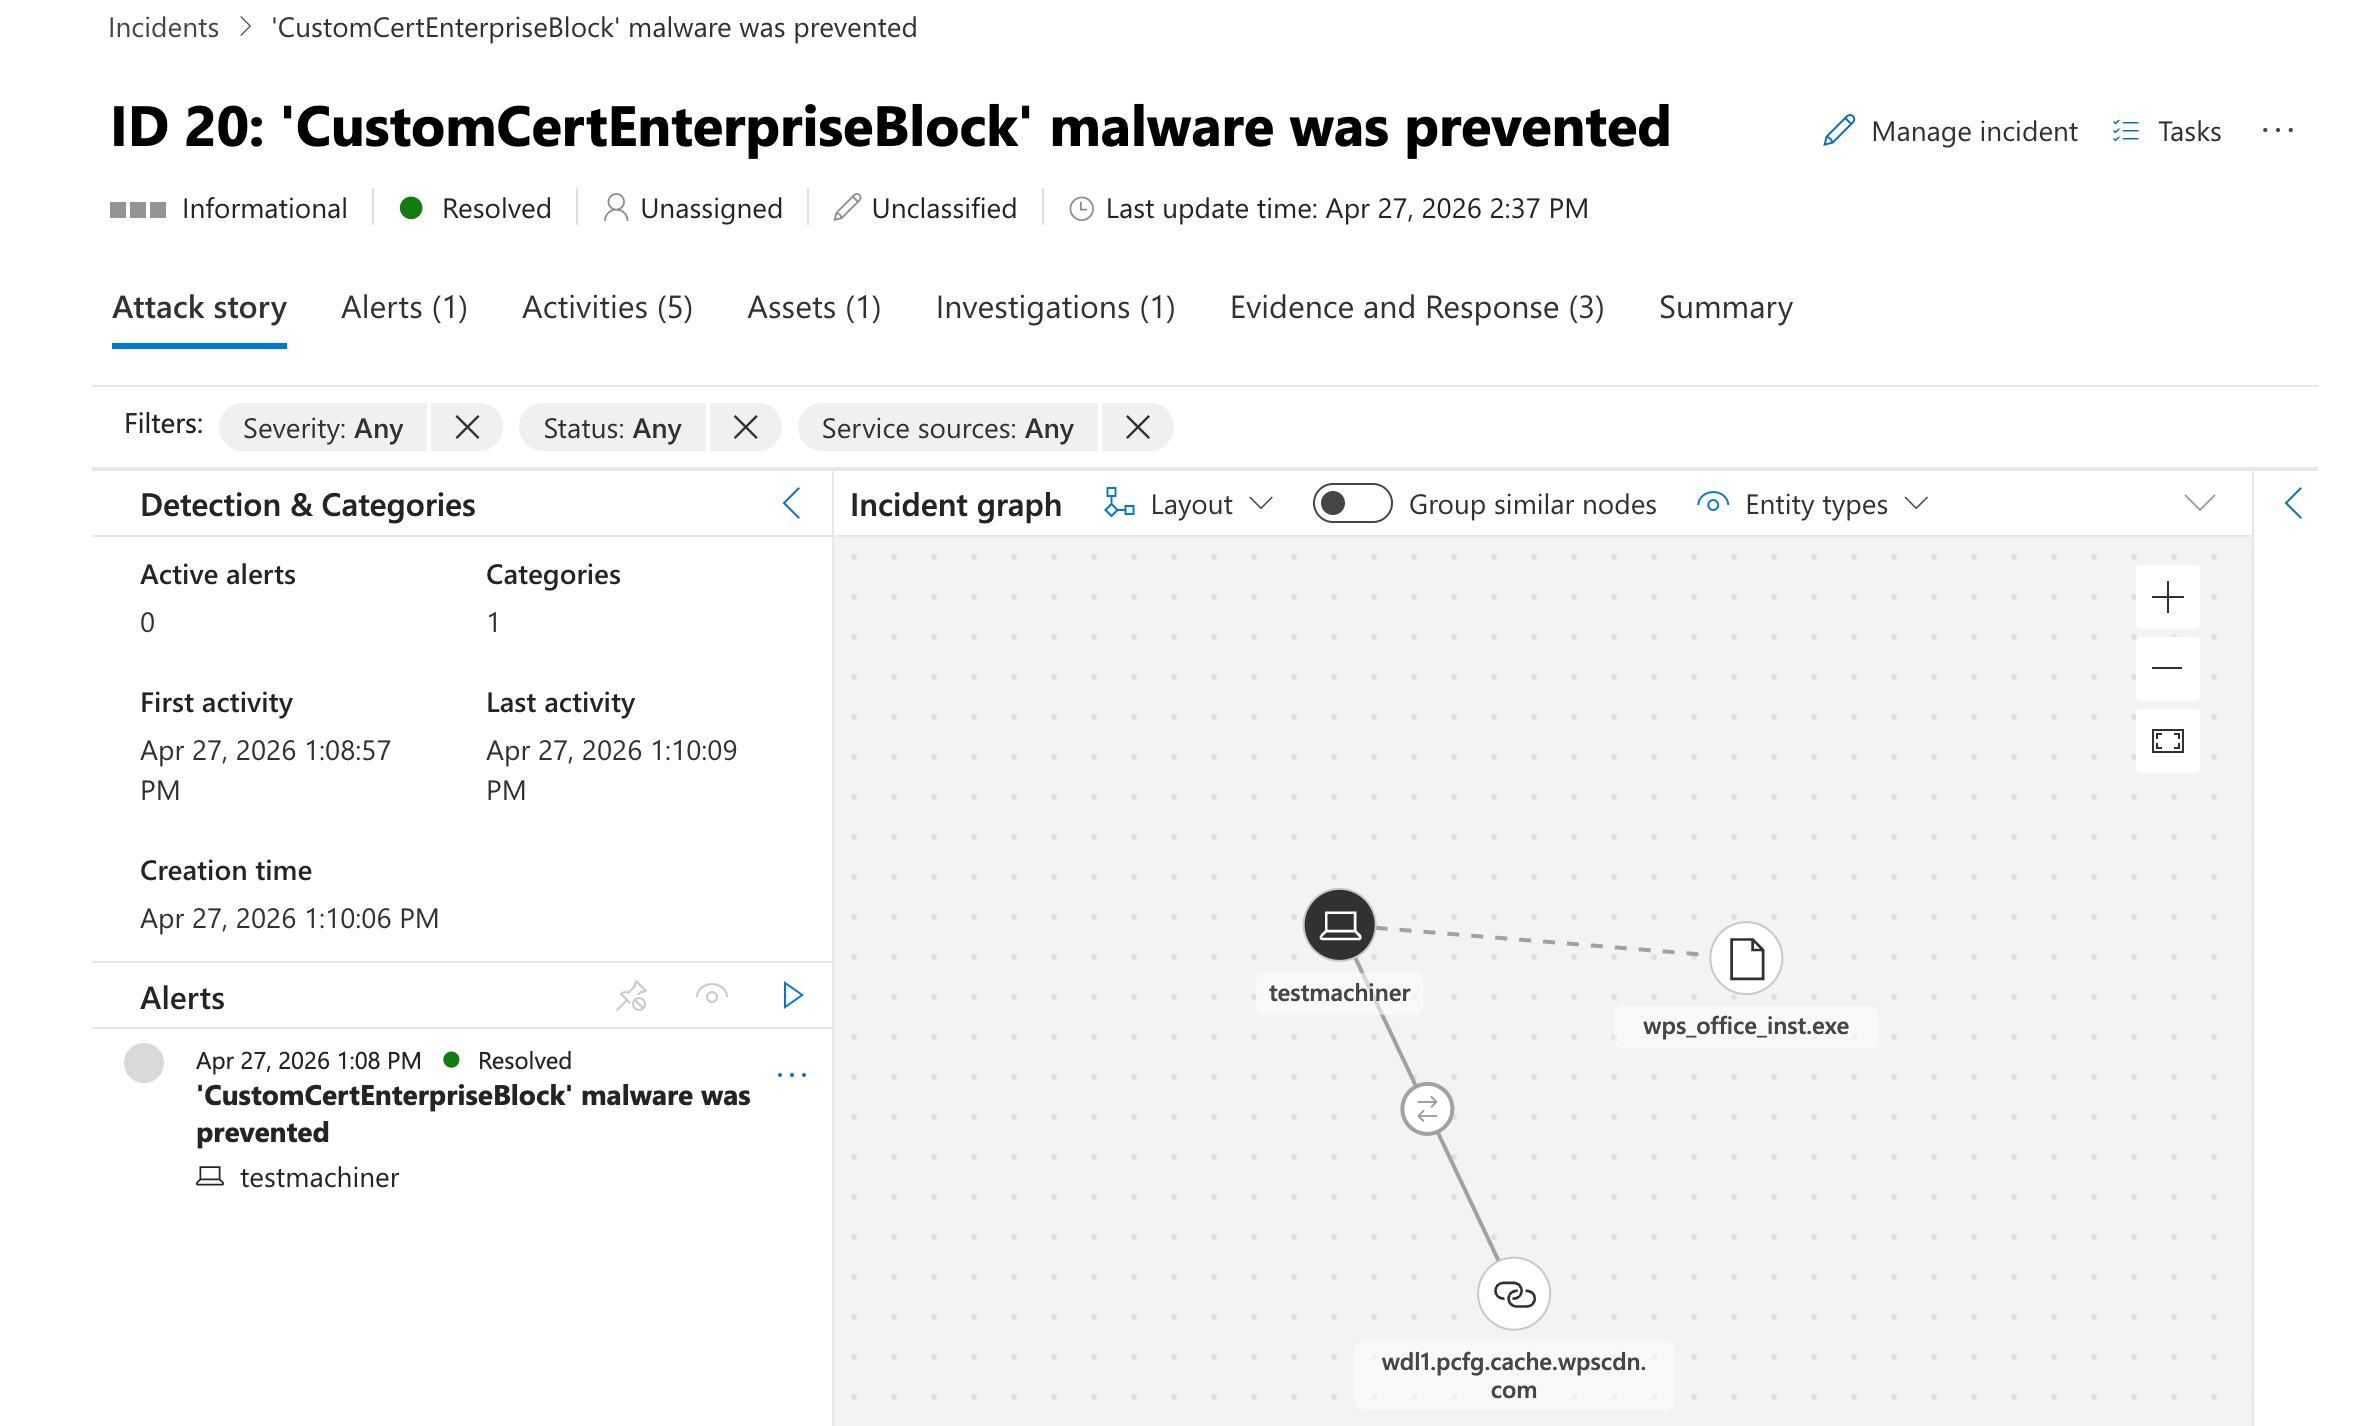Click the unpin alerts icon

coord(632,996)
